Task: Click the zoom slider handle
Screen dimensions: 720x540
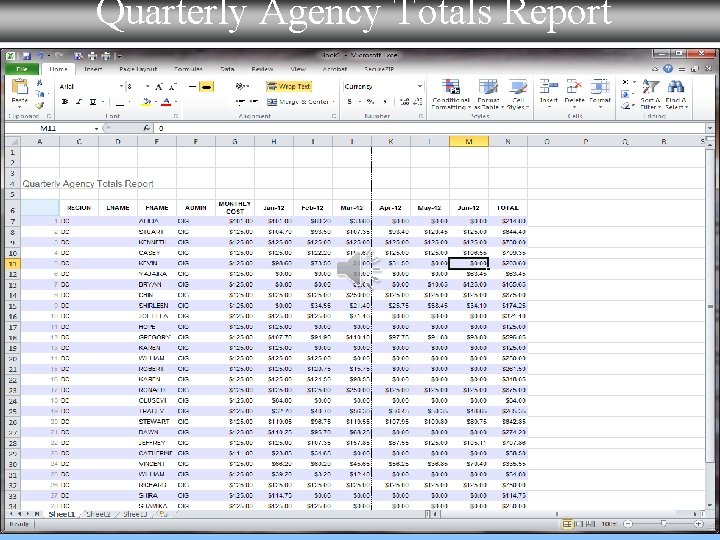Action: click(x=663, y=524)
